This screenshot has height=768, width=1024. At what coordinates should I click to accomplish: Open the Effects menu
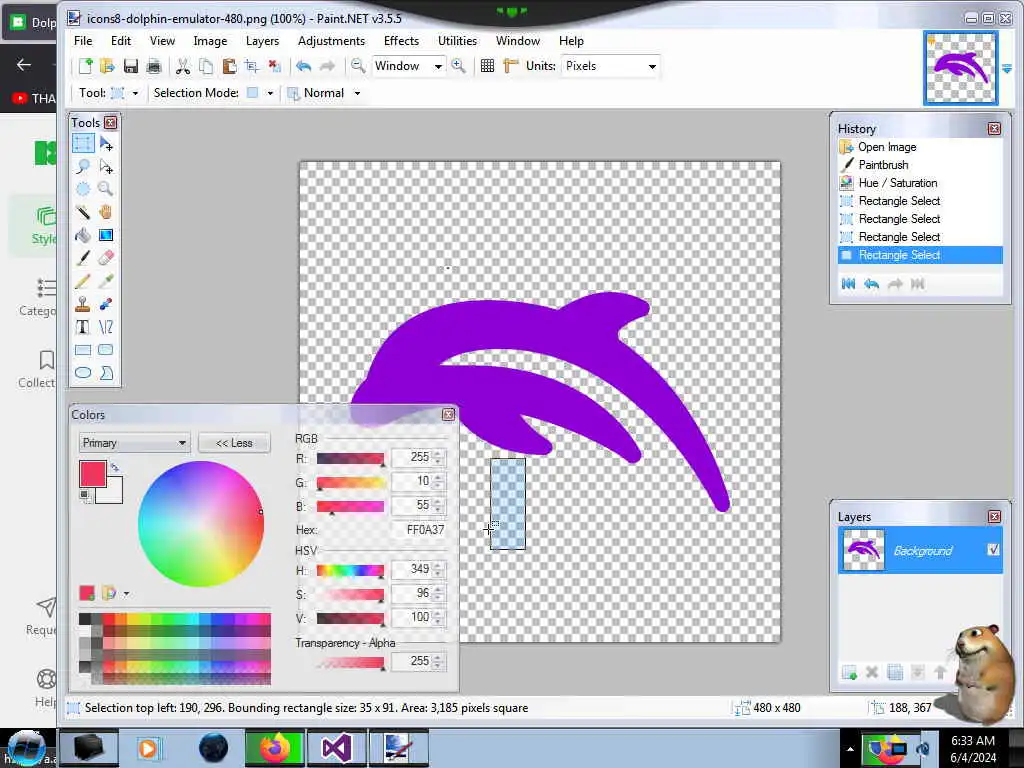coord(402,40)
